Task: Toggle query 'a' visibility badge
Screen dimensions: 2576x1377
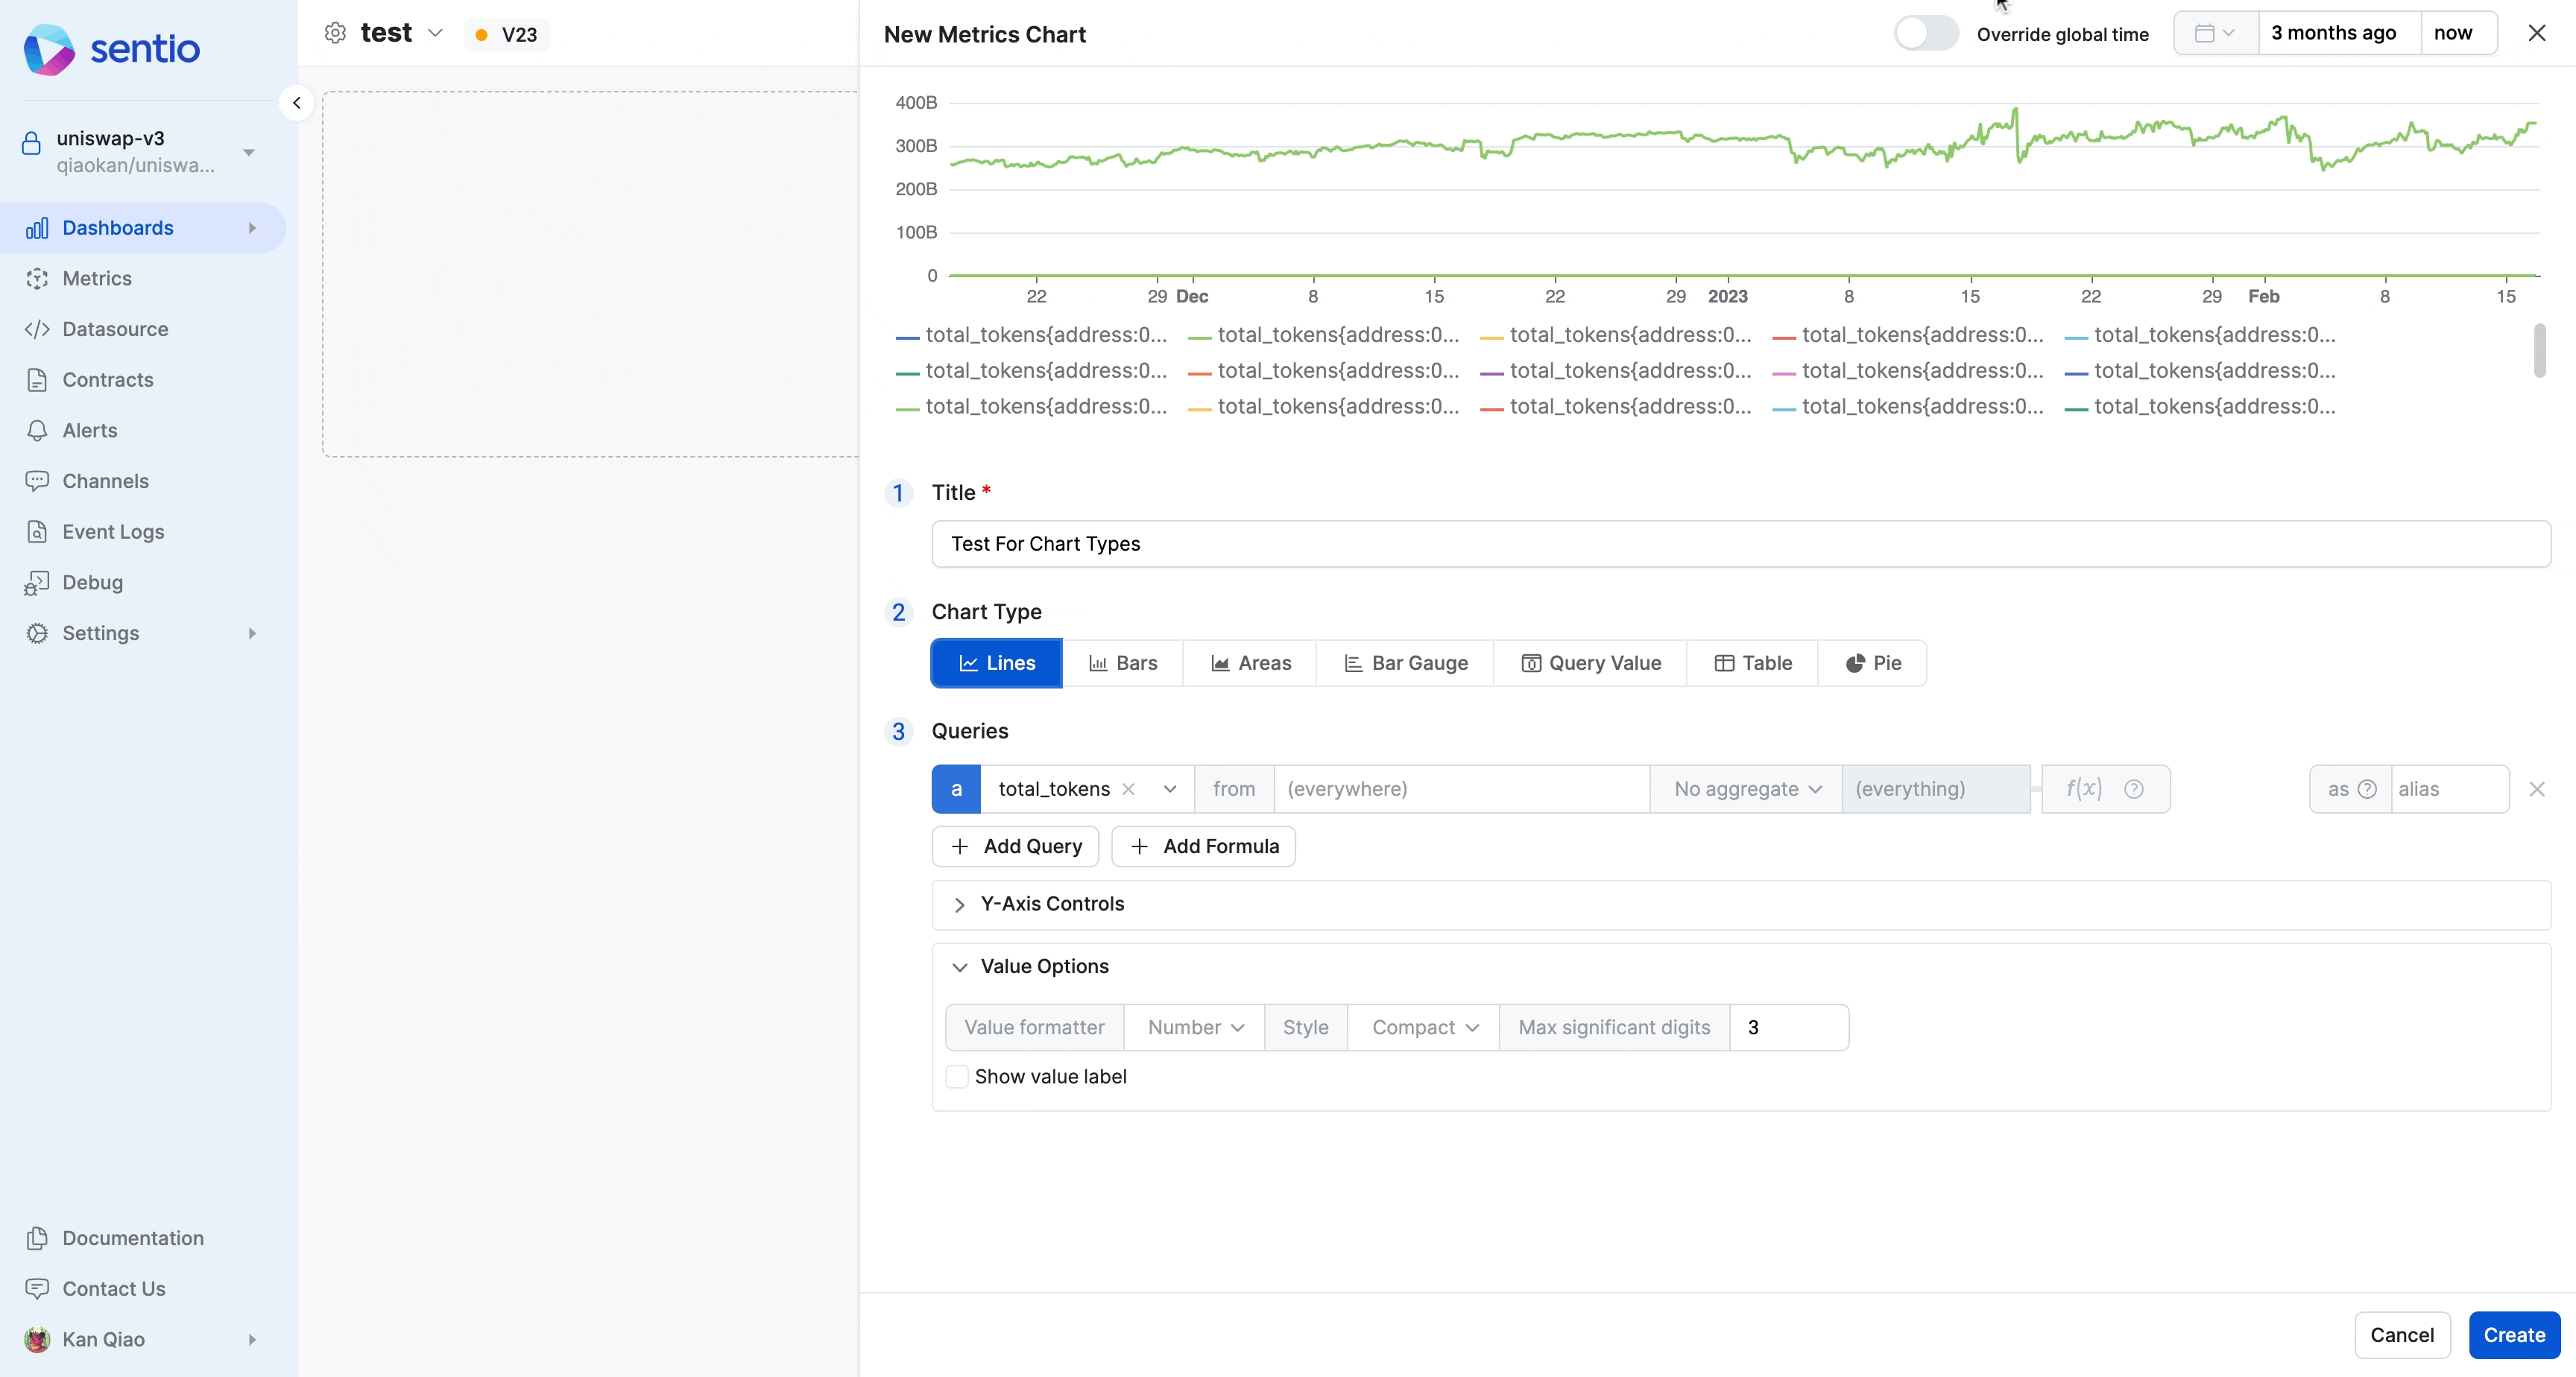Action: click(956, 789)
